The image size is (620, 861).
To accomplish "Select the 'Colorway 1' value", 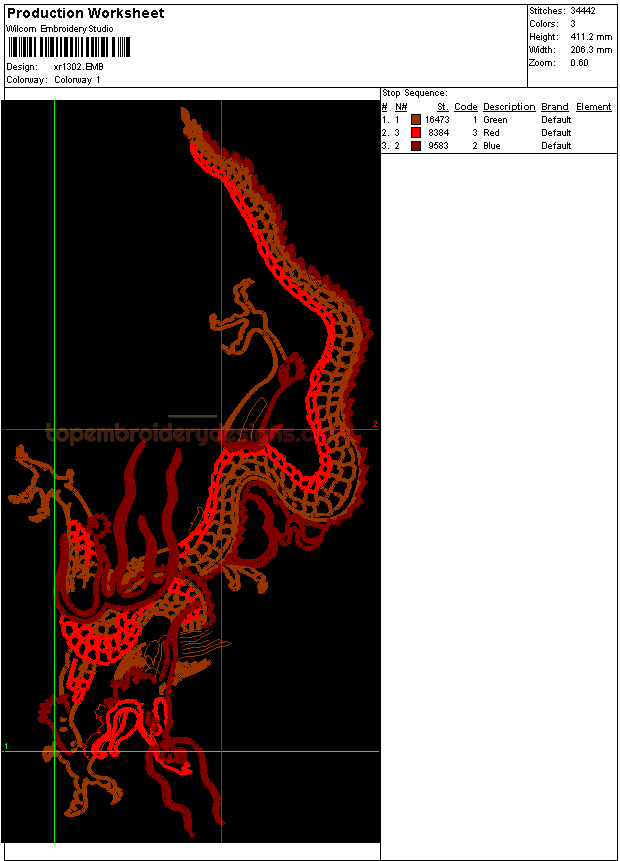I will coord(77,80).
